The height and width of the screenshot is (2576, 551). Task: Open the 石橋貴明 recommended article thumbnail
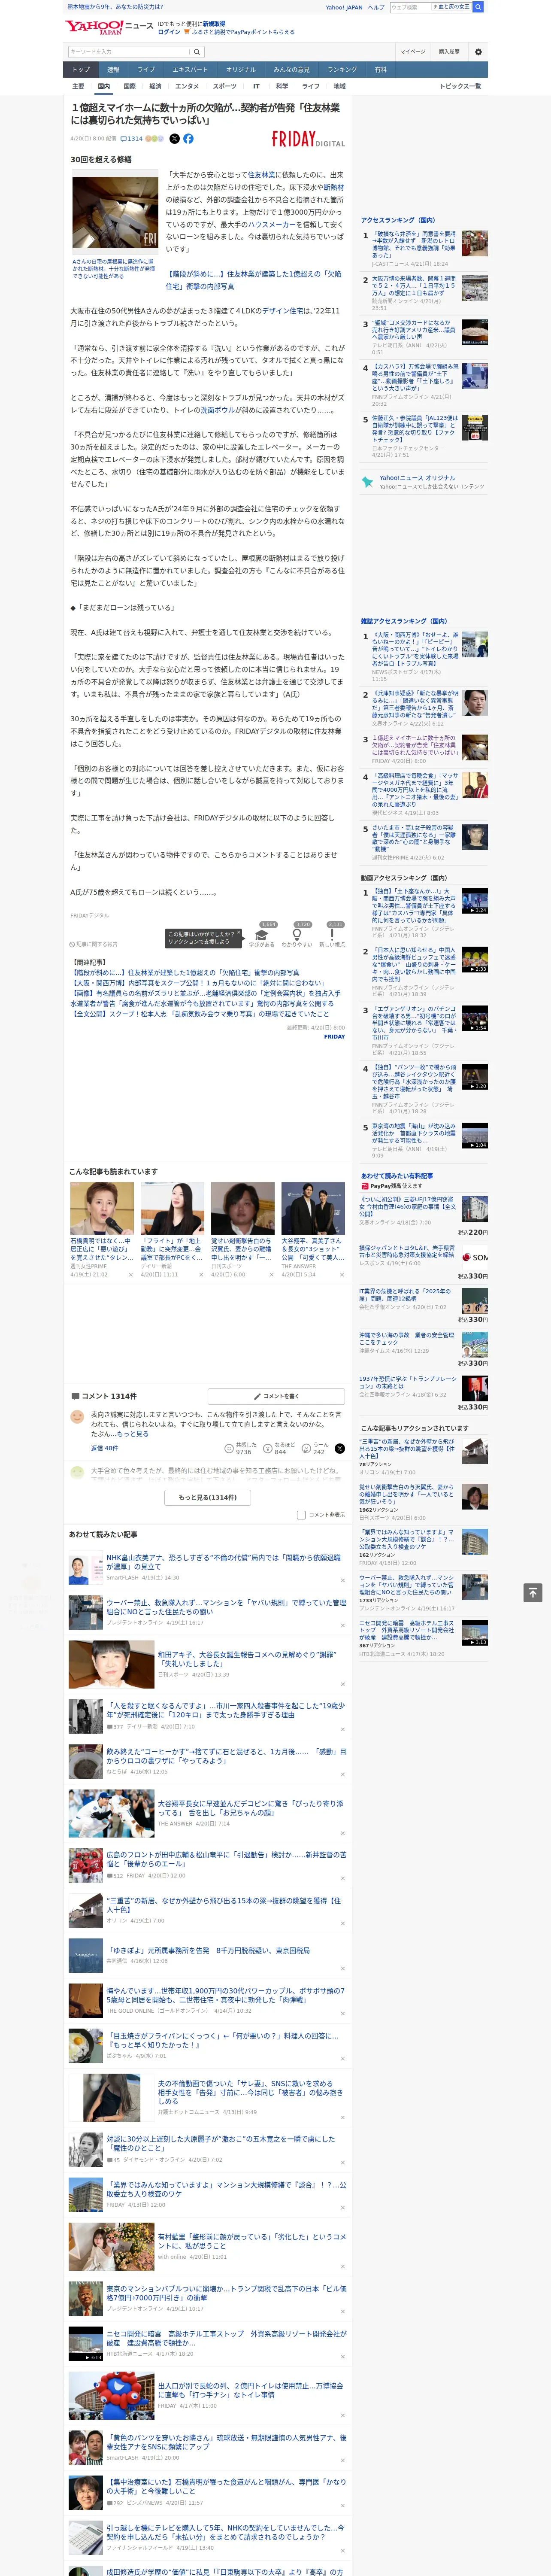103,1208
